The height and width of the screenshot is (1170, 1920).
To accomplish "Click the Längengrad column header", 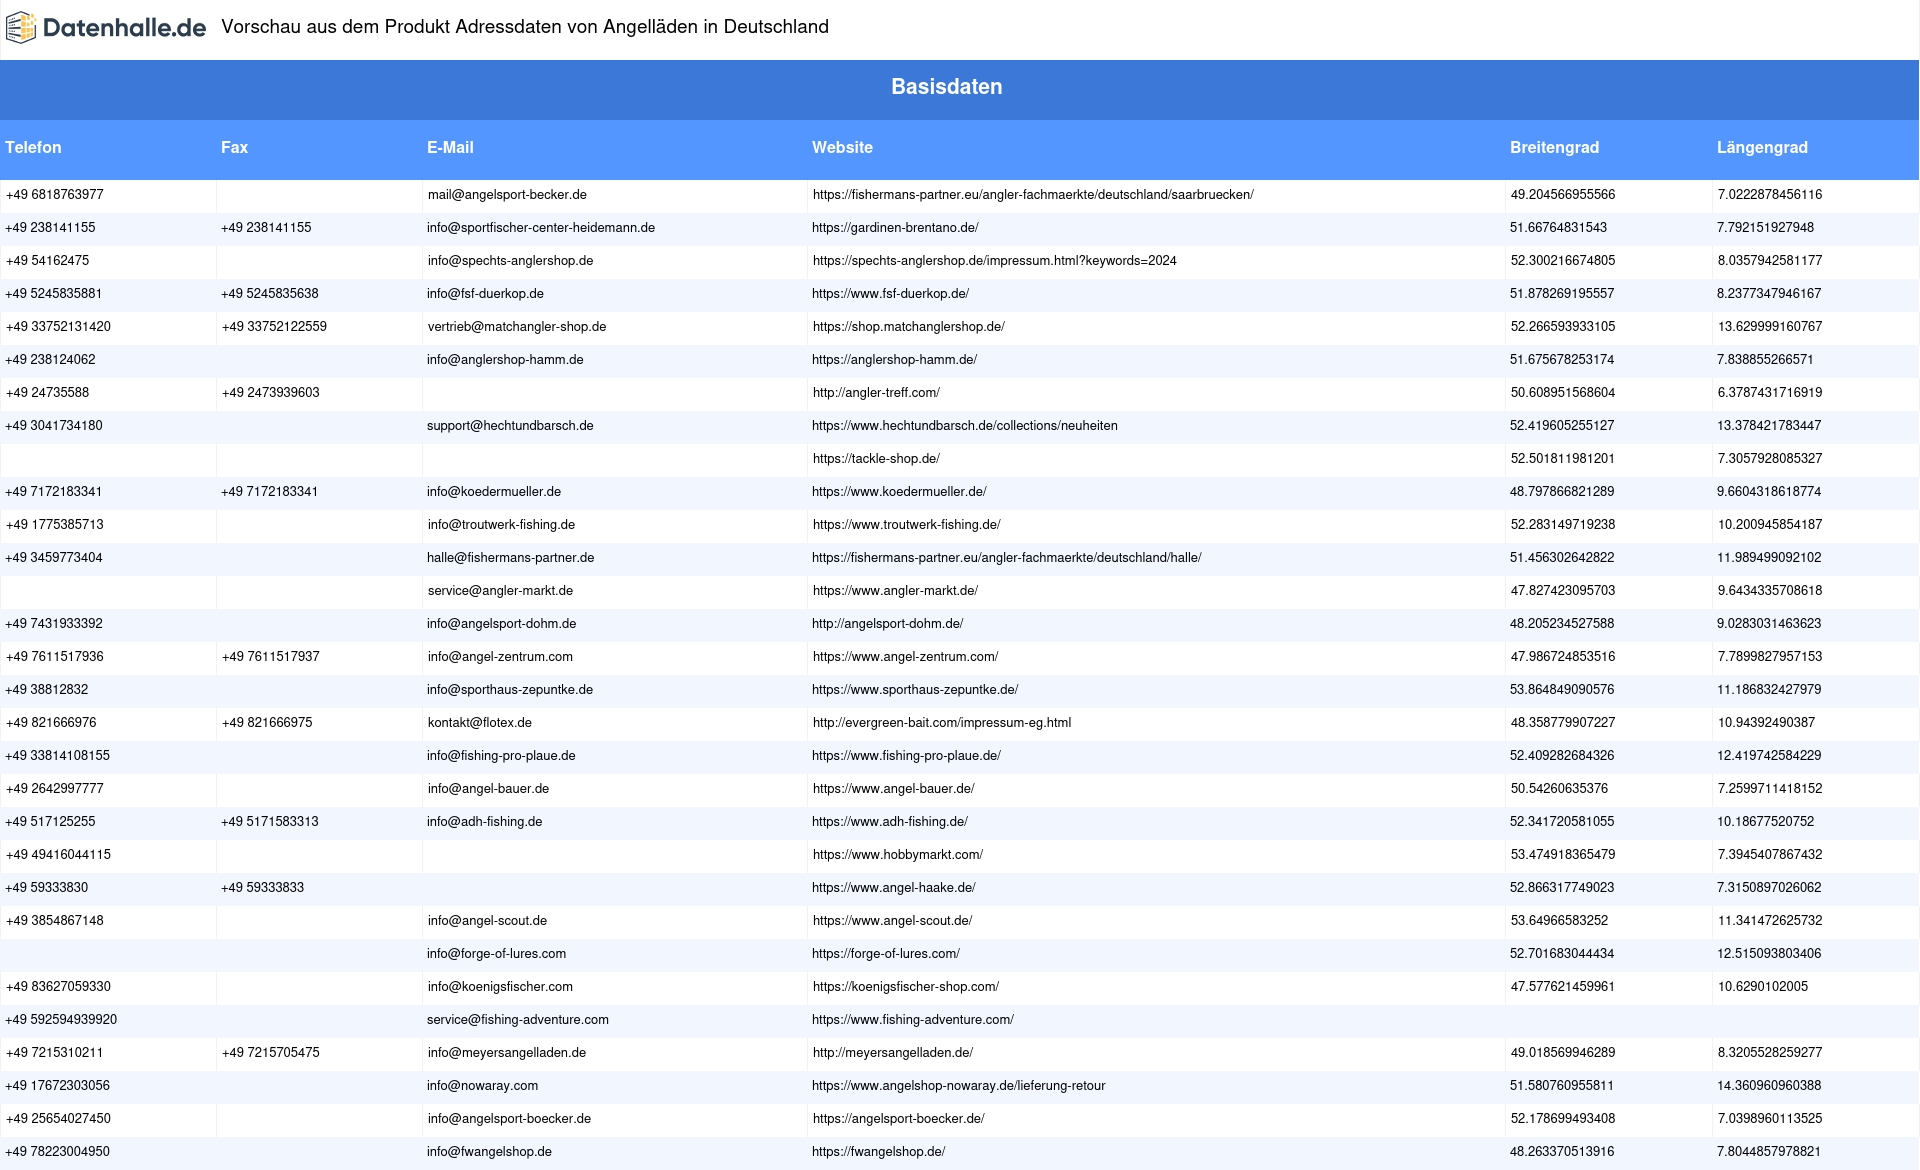I will point(1762,147).
